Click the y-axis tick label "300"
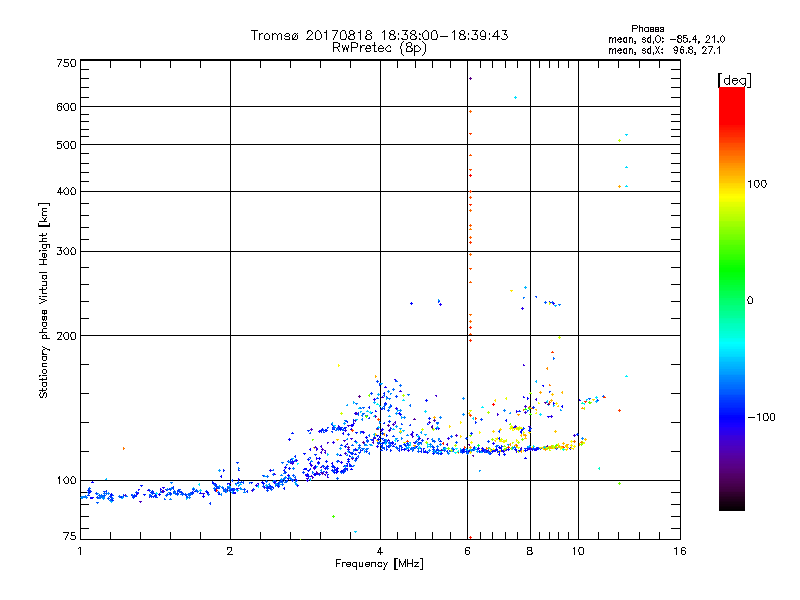This screenshot has height=600, width=800. [66, 252]
